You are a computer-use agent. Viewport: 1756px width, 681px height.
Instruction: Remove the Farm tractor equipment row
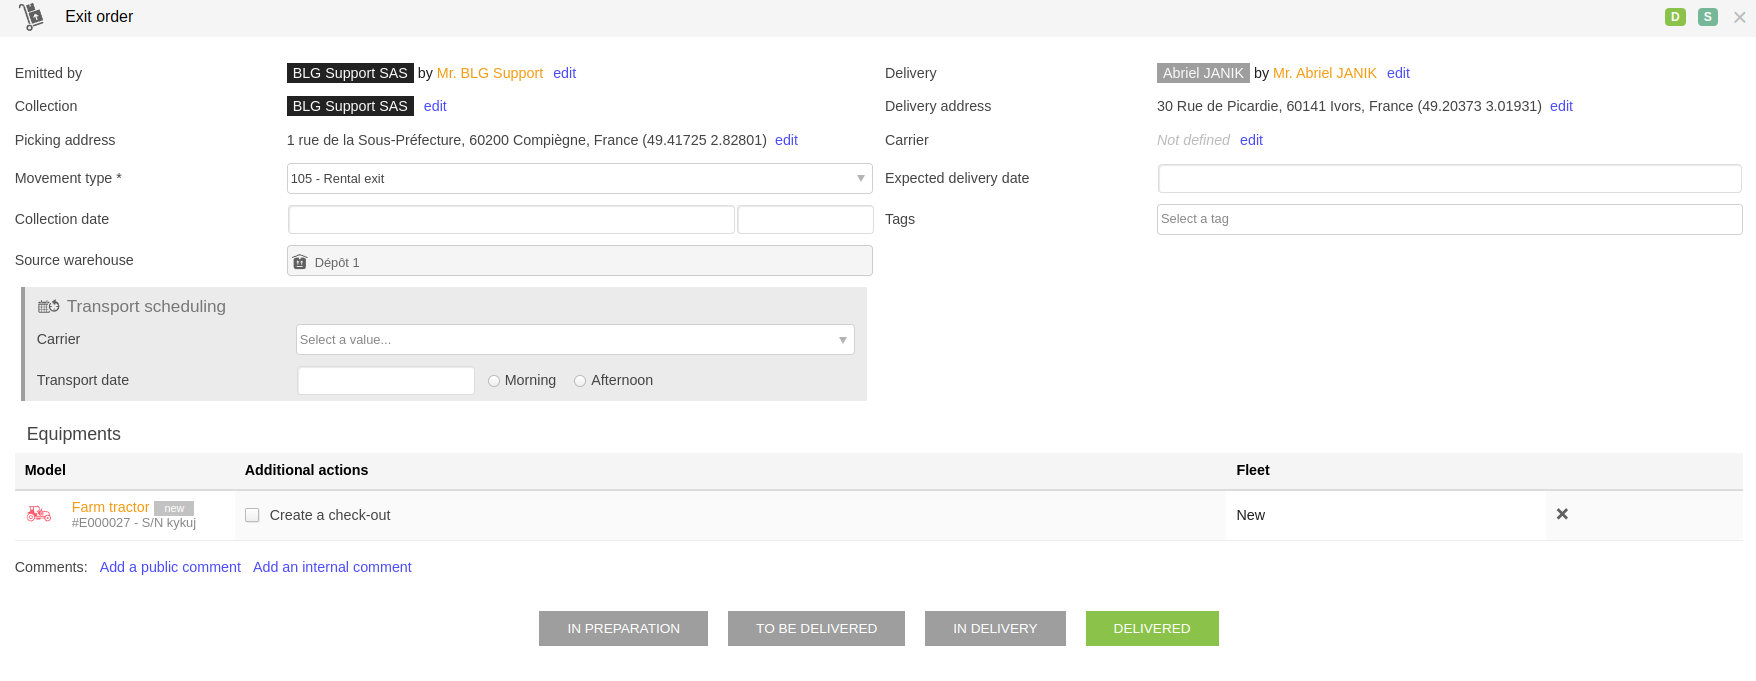click(1562, 514)
